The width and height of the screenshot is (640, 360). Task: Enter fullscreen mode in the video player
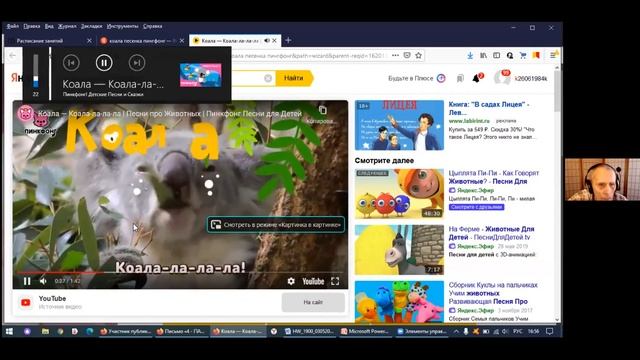click(335, 281)
